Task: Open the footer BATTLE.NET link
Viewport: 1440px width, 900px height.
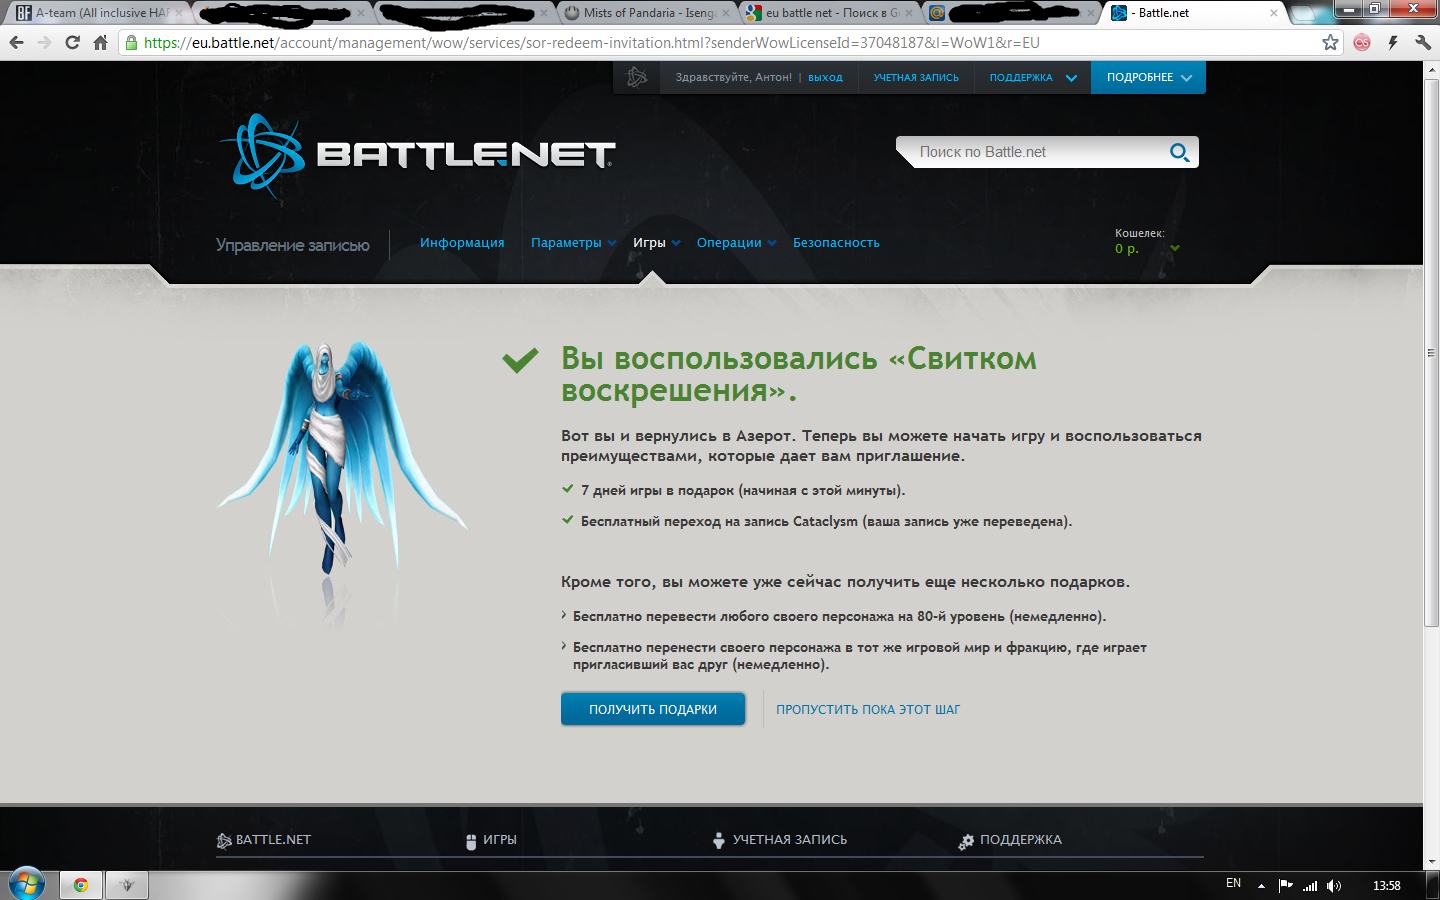Action: 273,840
